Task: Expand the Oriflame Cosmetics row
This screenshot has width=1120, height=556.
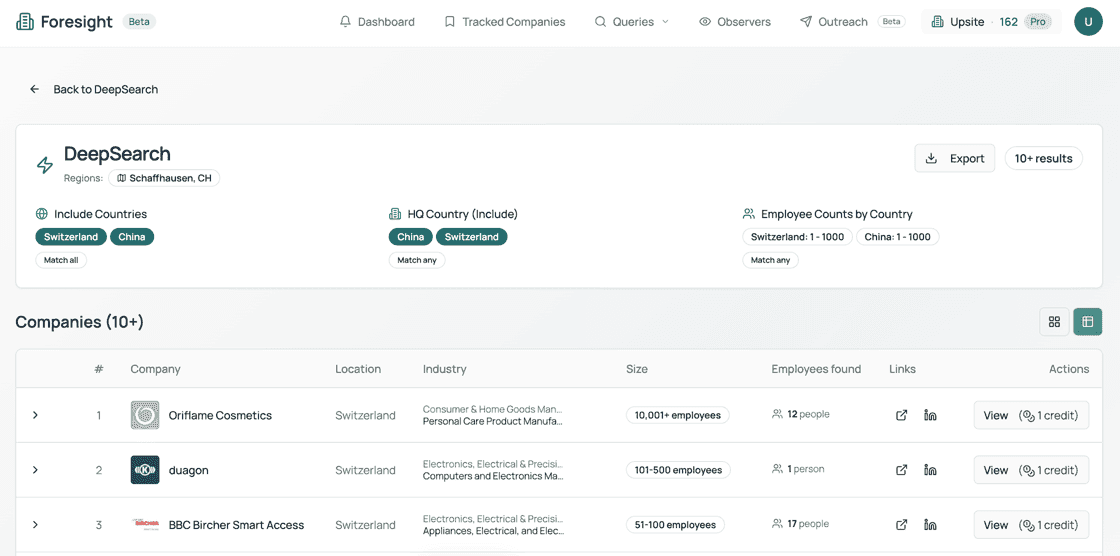Action: coord(35,415)
